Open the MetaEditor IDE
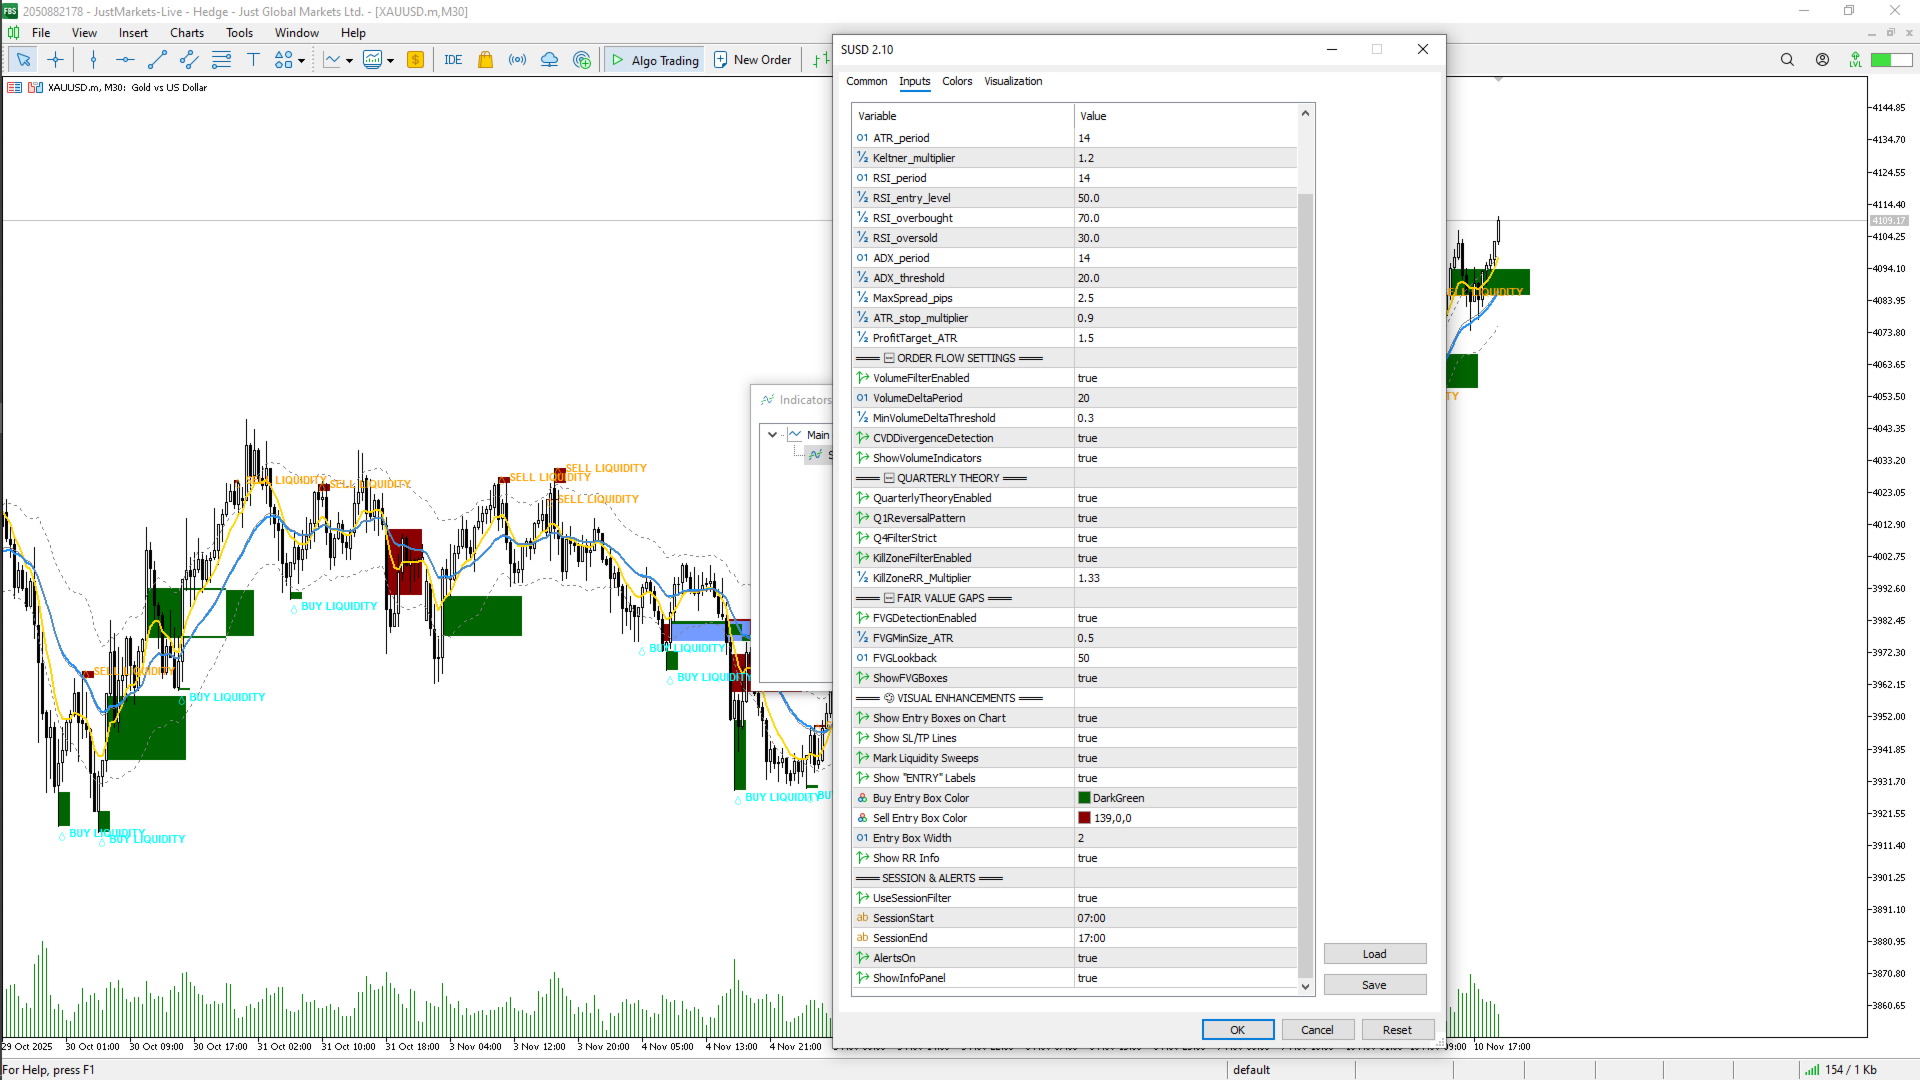 (x=453, y=60)
